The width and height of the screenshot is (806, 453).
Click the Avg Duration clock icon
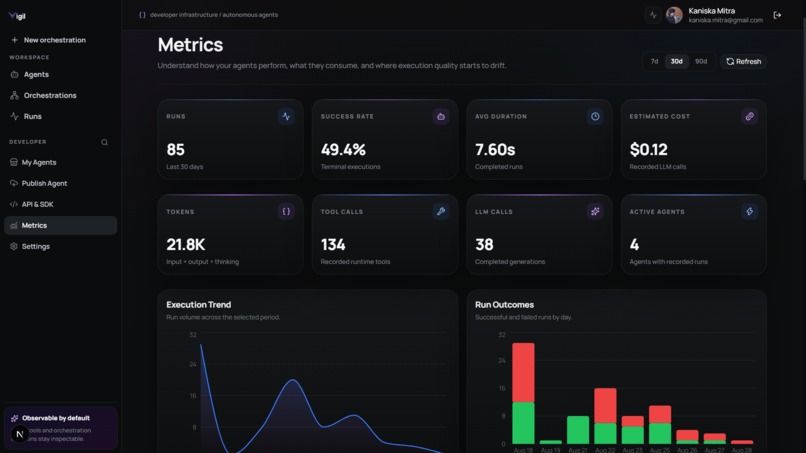point(595,116)
